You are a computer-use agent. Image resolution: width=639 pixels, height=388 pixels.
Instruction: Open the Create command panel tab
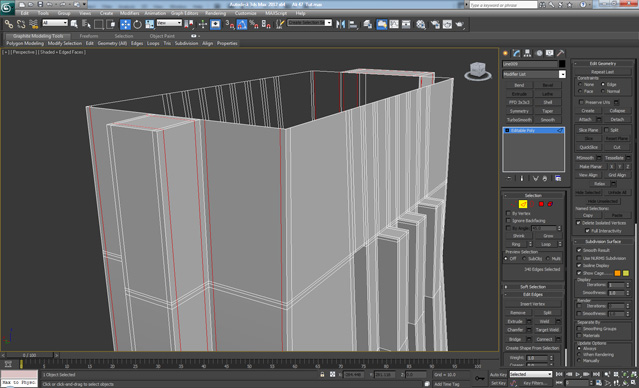(506, 53)
